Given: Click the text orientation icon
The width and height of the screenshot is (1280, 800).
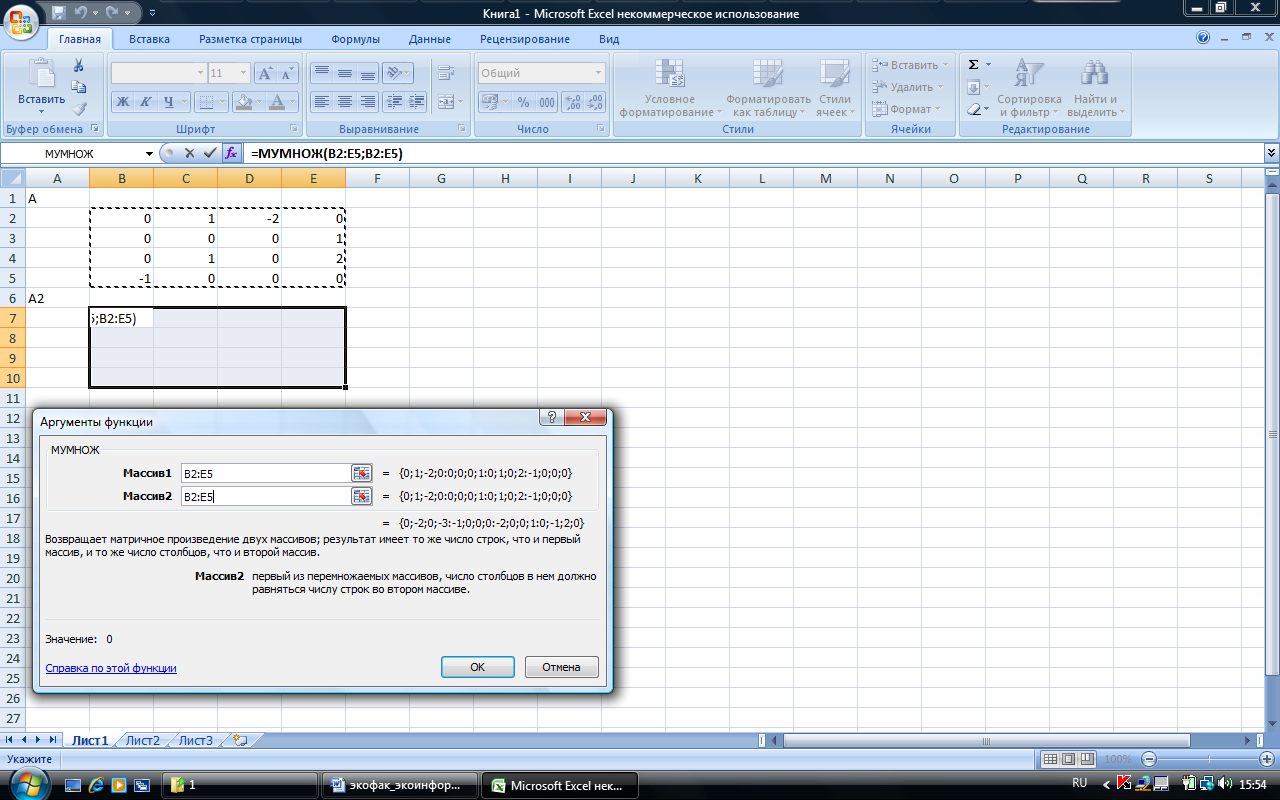Looking at the screenshot, I should click(397, 73).
